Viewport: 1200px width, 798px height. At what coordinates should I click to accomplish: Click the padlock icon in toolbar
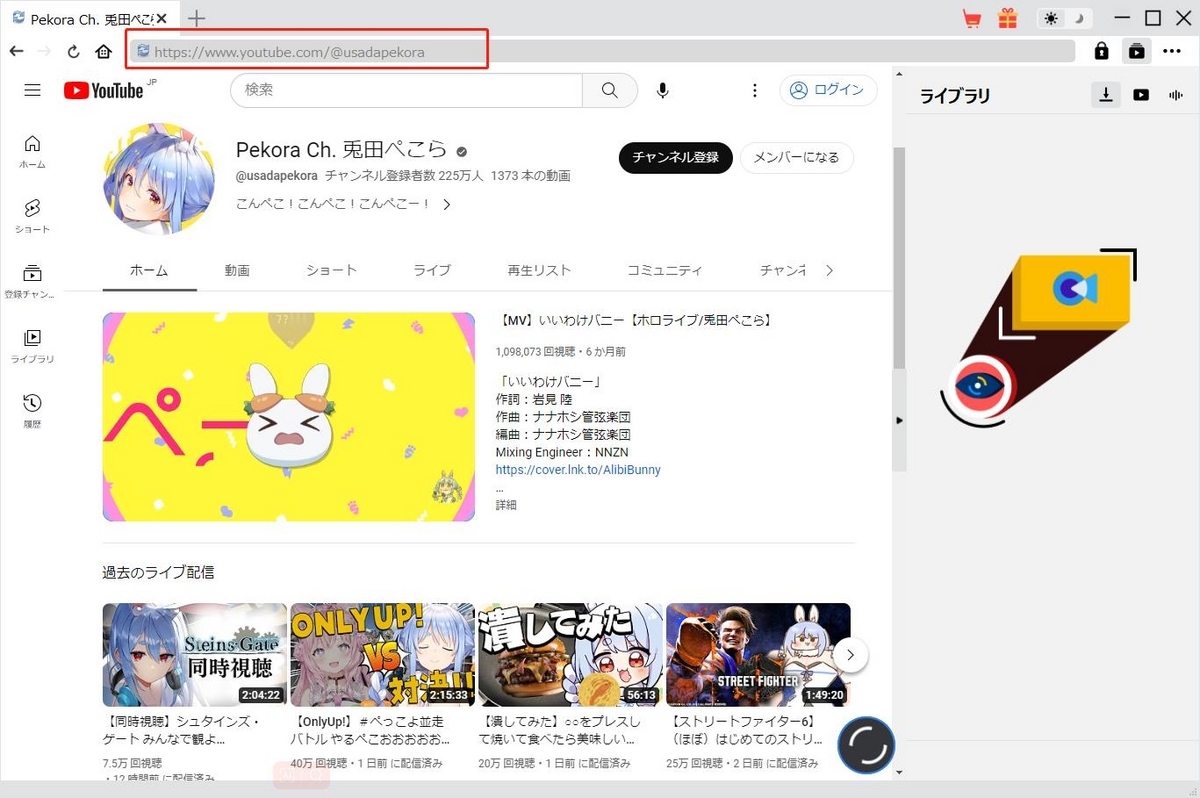click(1101, 51)
